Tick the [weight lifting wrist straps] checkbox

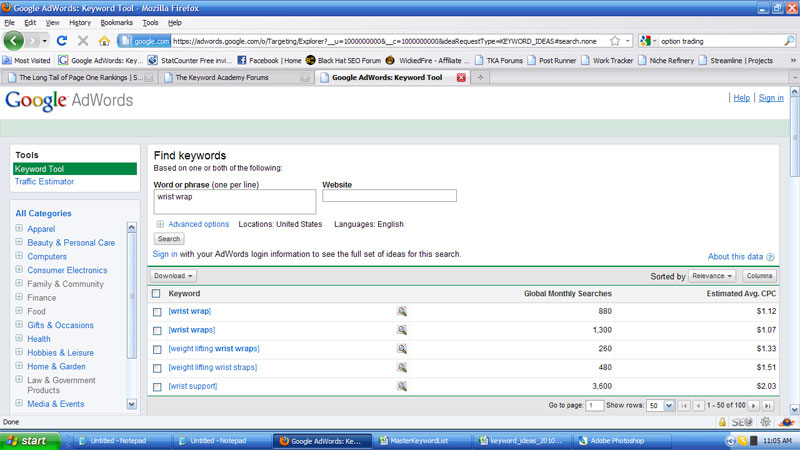tap(156, 368)
